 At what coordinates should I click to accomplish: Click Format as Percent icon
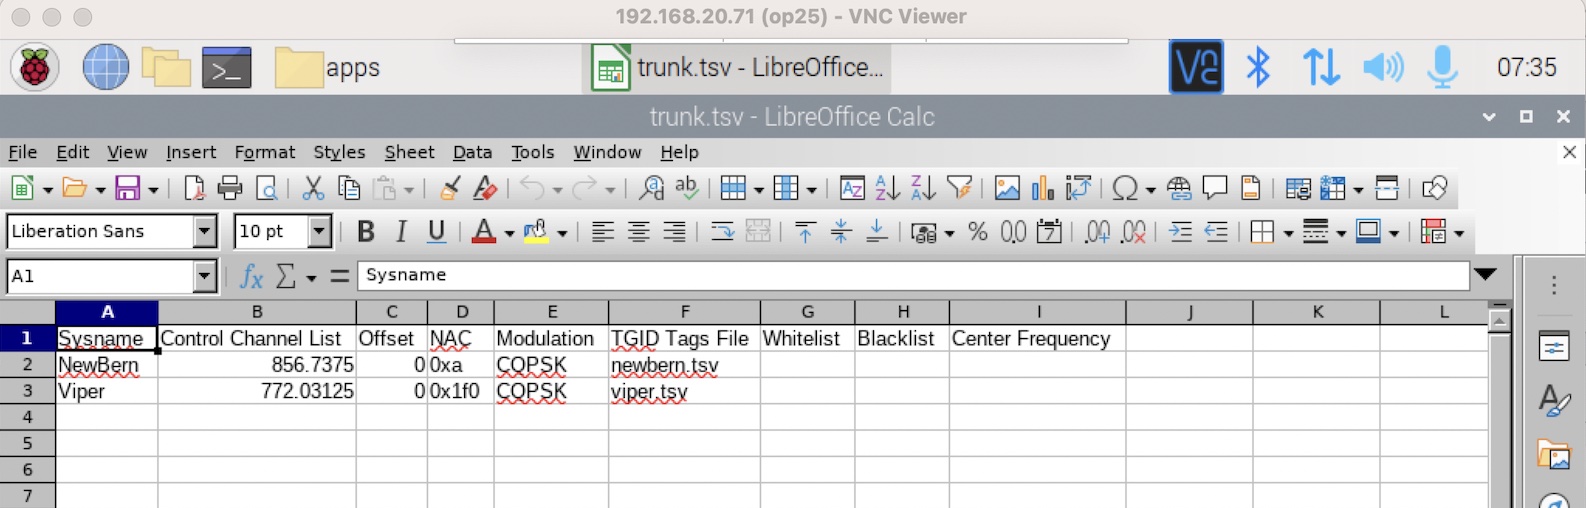click(977, 232)
